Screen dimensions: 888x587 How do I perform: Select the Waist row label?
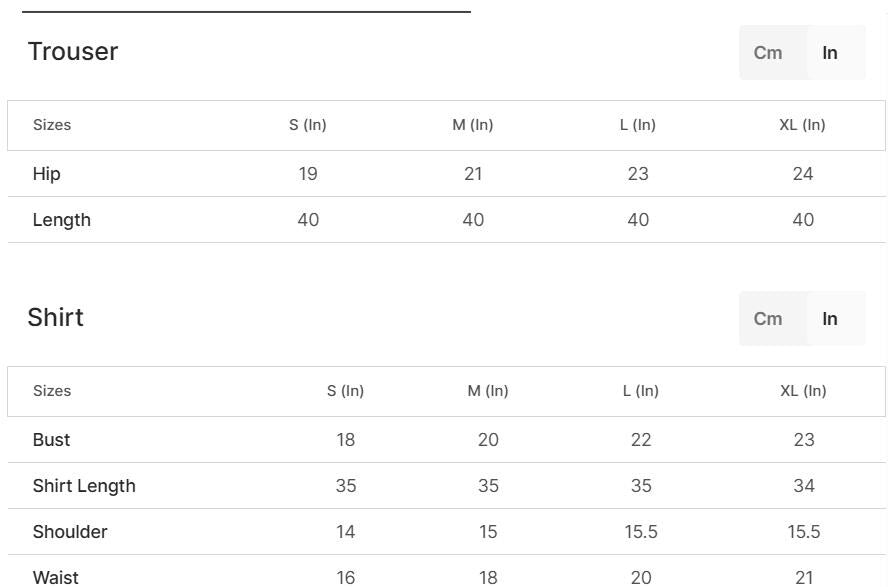click(56, 576)
